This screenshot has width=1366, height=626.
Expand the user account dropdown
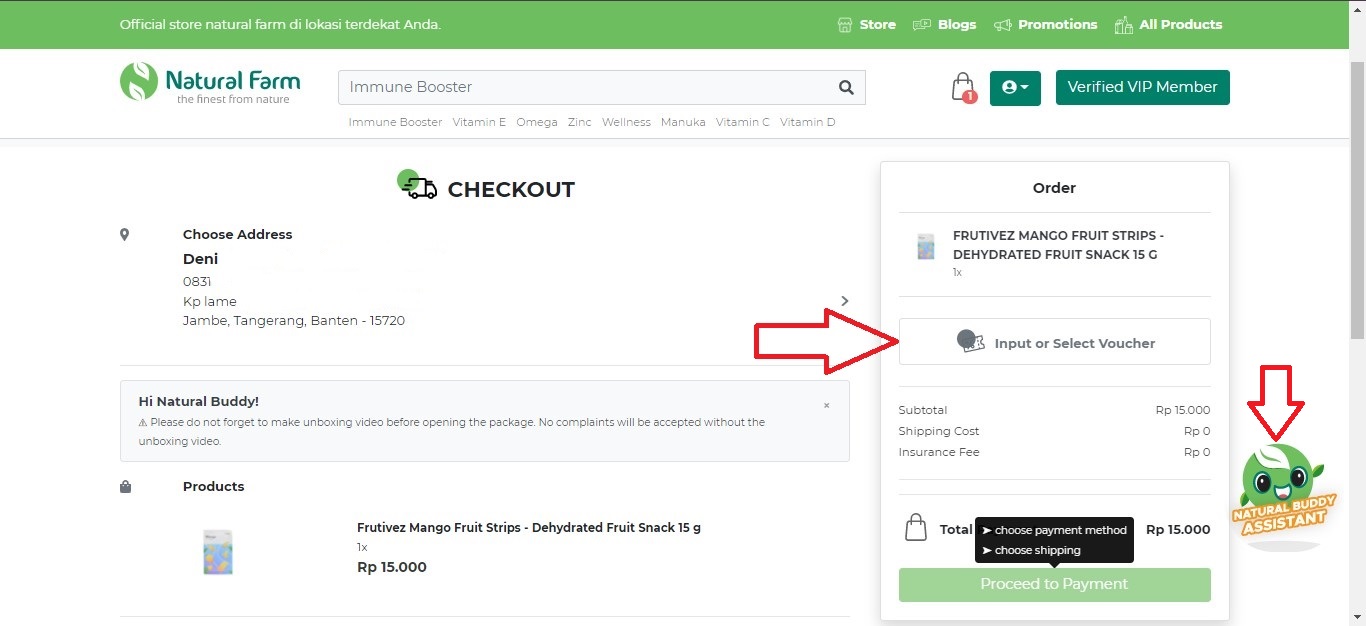(1015, 87)
